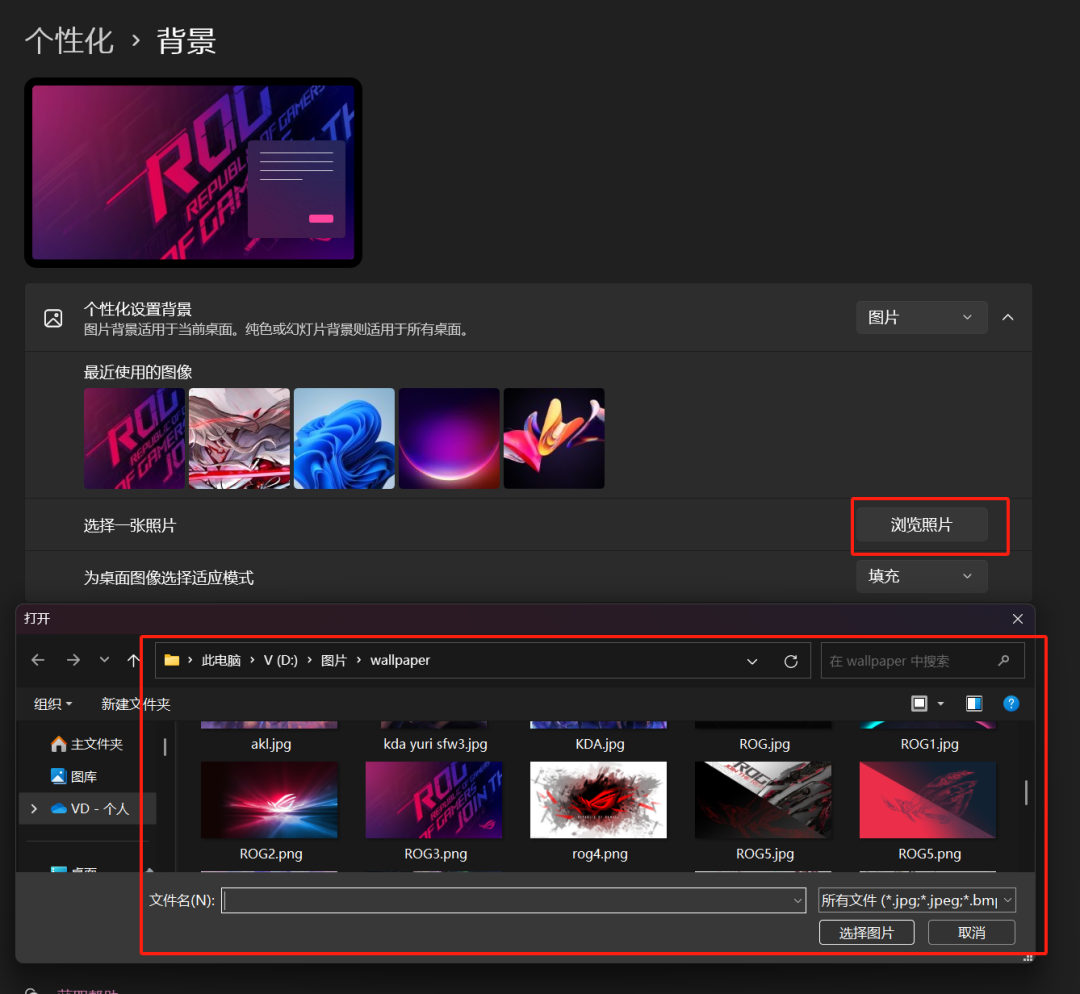Click the ROG.jpg file name
This screenshot has width=1080, height=994.
pyautogui.click(x=765, y=744)
